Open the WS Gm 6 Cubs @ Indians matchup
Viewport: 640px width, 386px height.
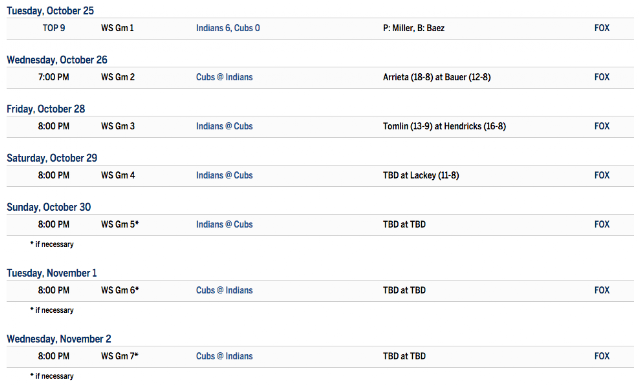tap(224, 290)
